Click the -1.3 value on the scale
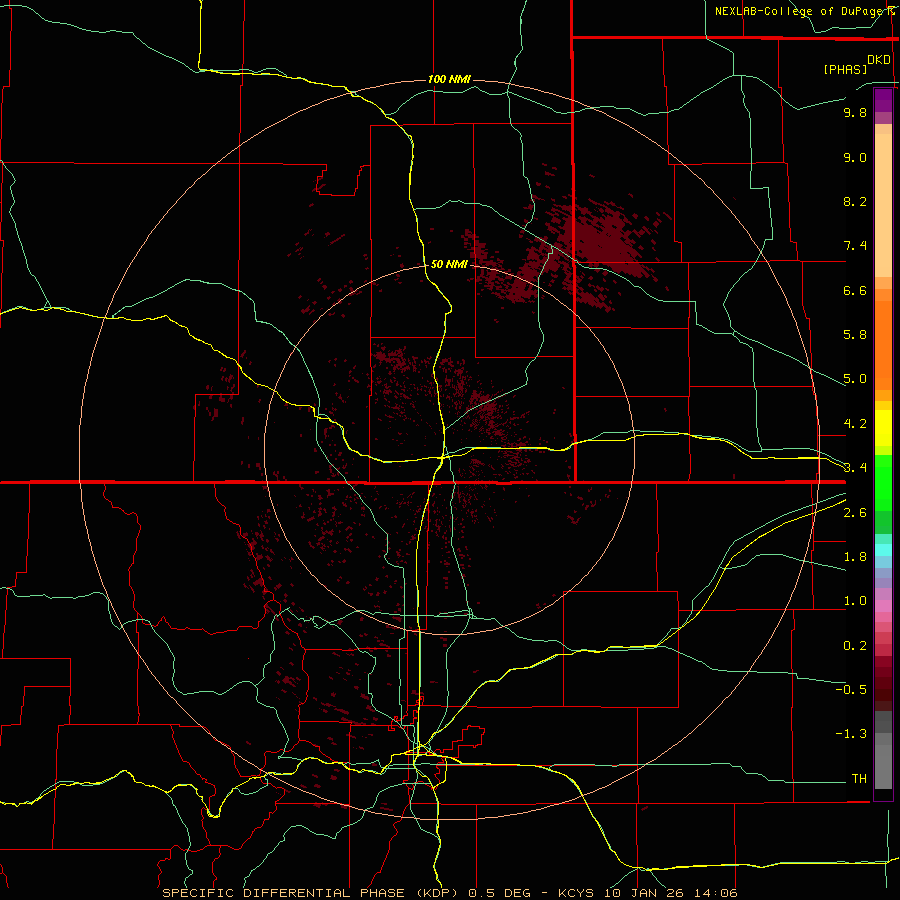Image resolution: width=900 pixels, height=900 pixels. click(x=851, y=734)
